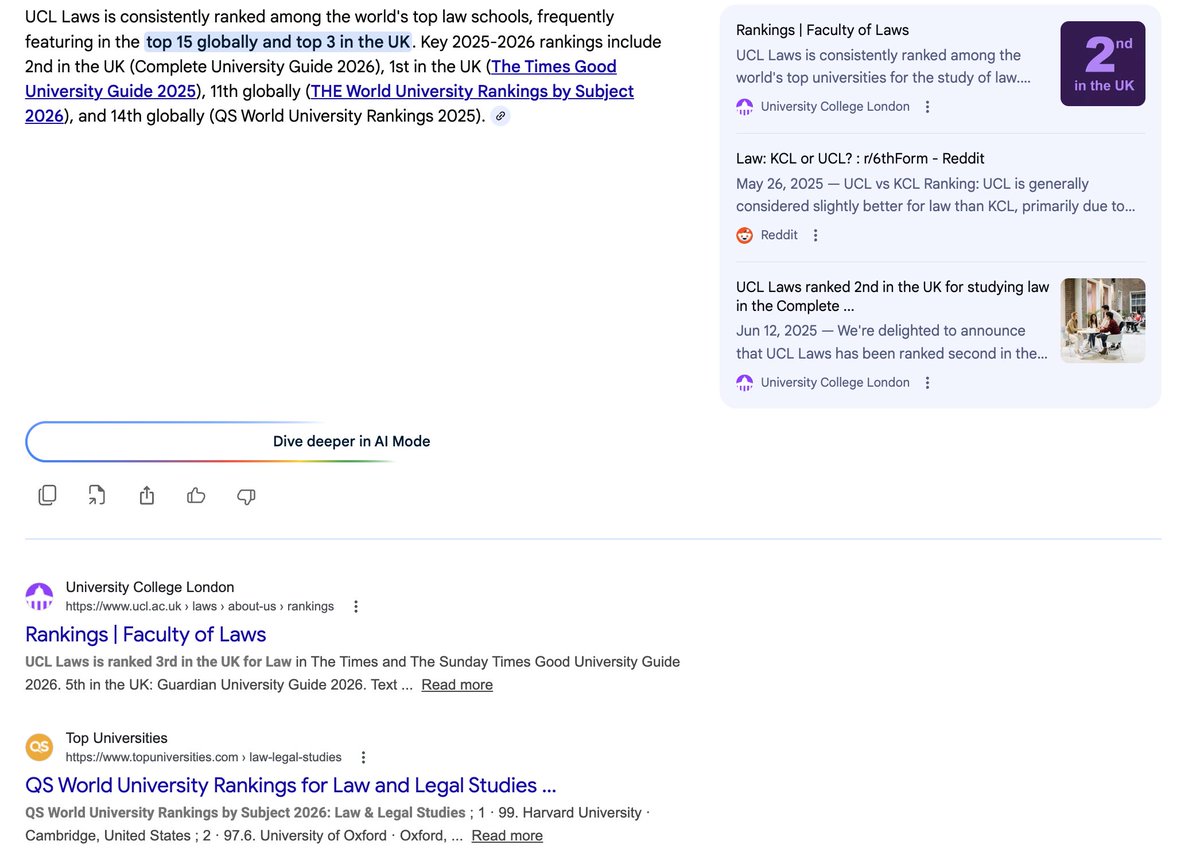The image size is (1200, 864).
Task: Click the UCL favicon in search result
Action: [39, 597]
